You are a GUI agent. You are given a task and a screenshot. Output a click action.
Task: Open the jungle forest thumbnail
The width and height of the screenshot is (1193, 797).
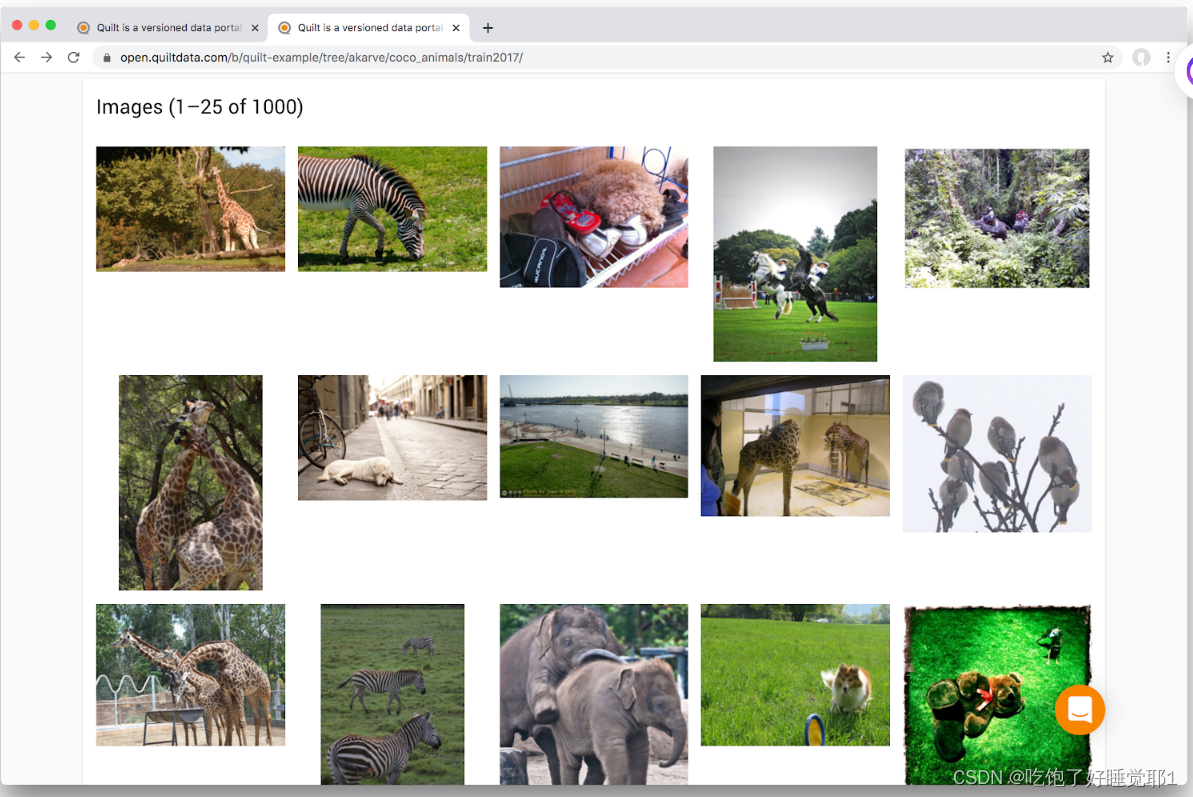997,218
